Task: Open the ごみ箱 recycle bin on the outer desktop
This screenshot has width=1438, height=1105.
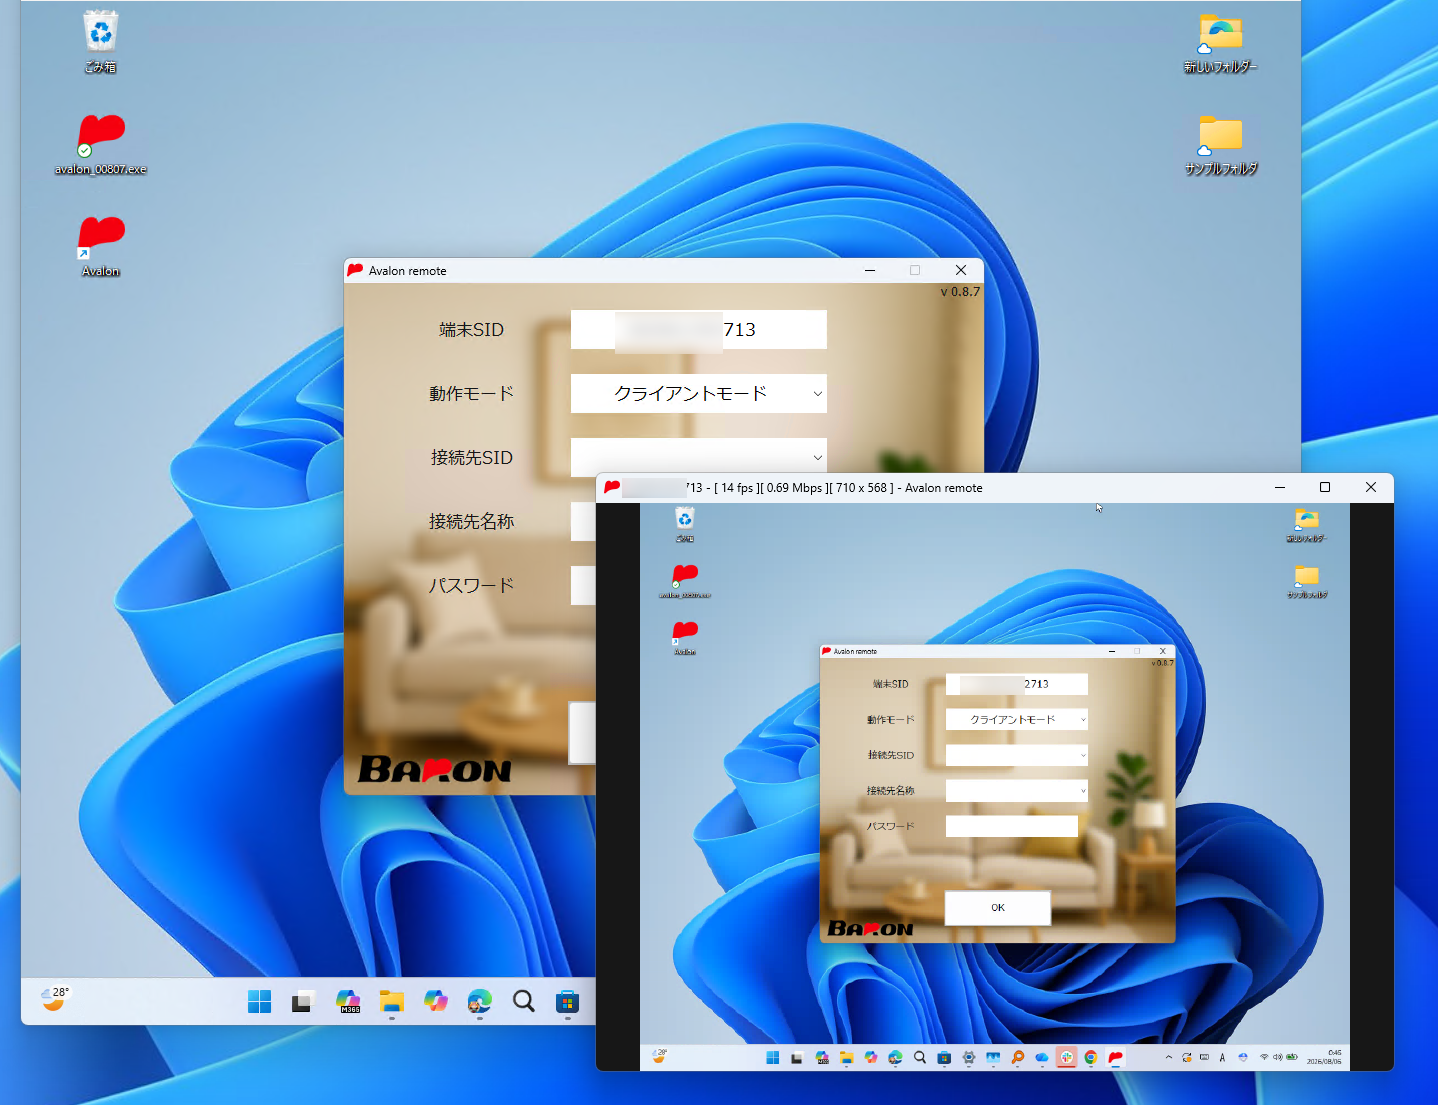Action: (x=100, y=40)
